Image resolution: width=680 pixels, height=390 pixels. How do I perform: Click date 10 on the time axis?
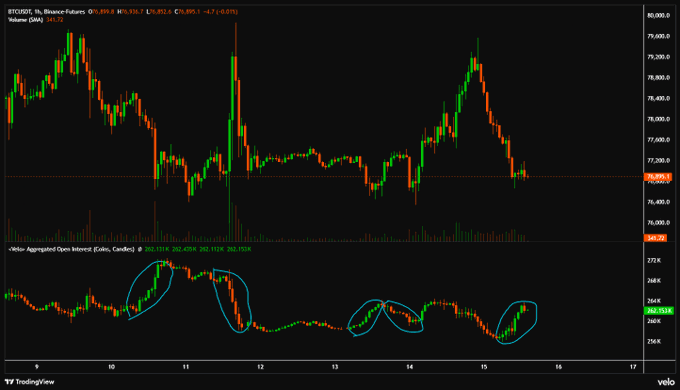coord(111,367)
